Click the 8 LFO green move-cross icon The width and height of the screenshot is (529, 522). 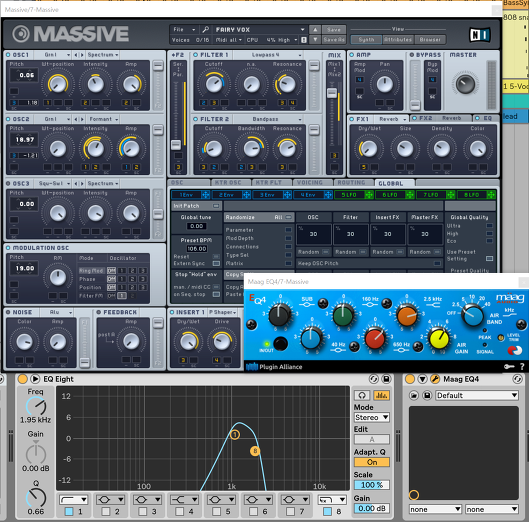pyautogui.click(x=491, y=195)
